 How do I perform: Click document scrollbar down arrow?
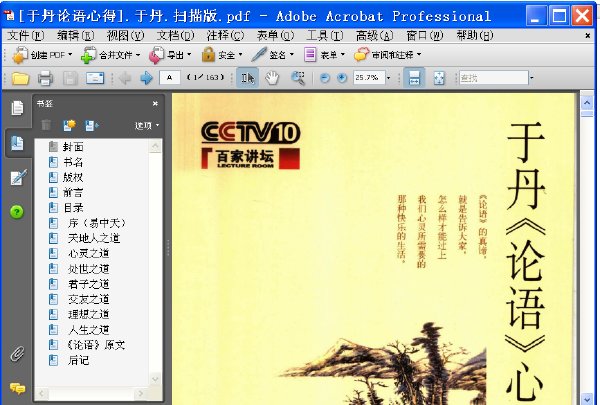[587, 398]
